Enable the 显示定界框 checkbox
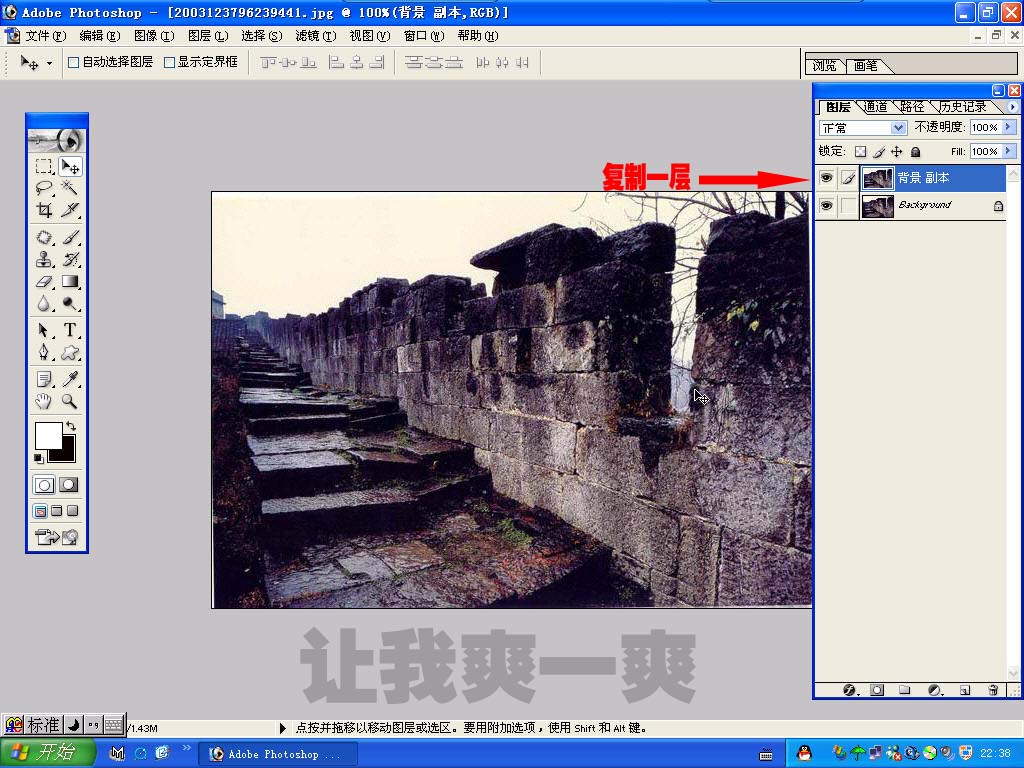 point(169,62)
